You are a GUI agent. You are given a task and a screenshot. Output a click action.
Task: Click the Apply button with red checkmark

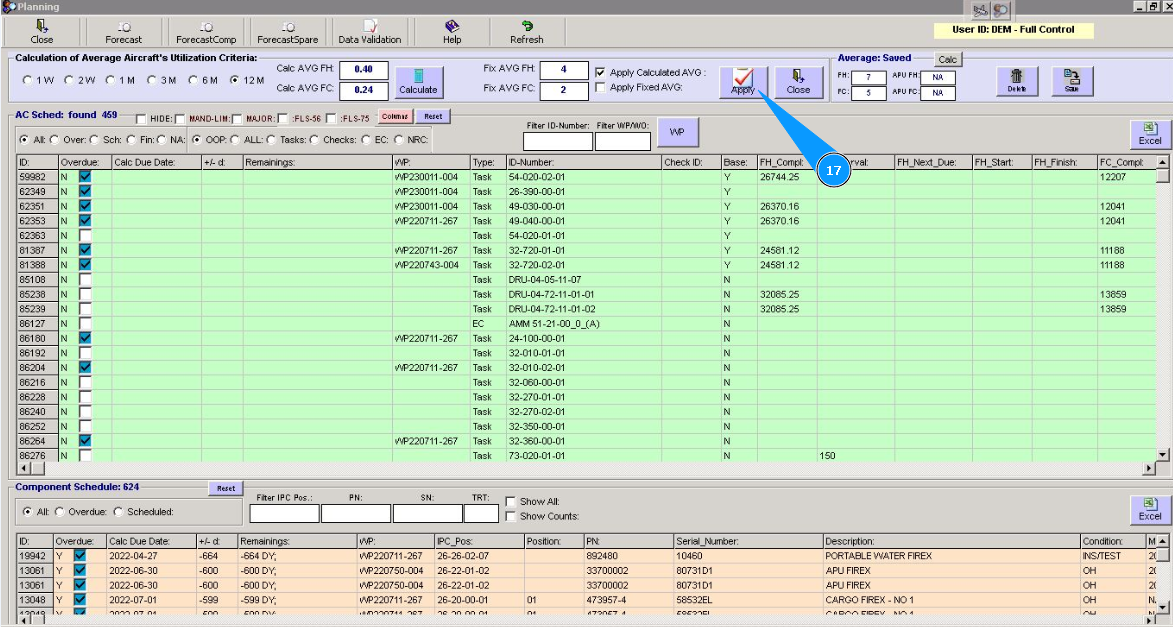point(743,81)
